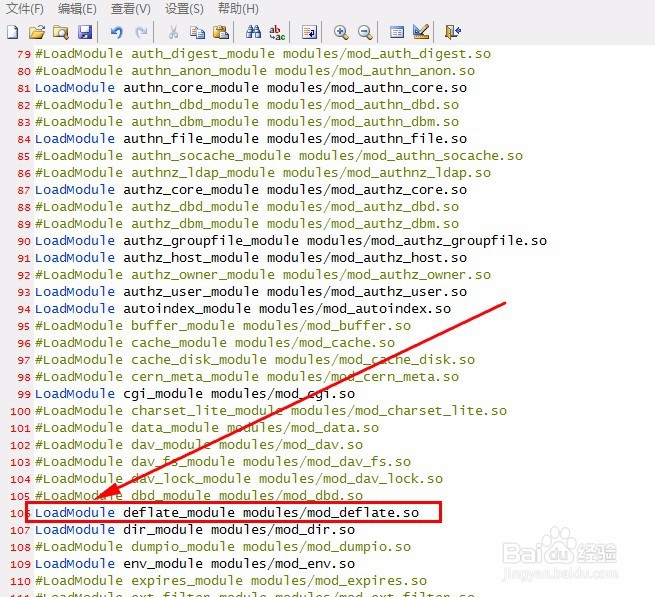Screen dimensions: 655x597
Task: Place cursor on authn_core_module line
Action: [x=251, y=88]
